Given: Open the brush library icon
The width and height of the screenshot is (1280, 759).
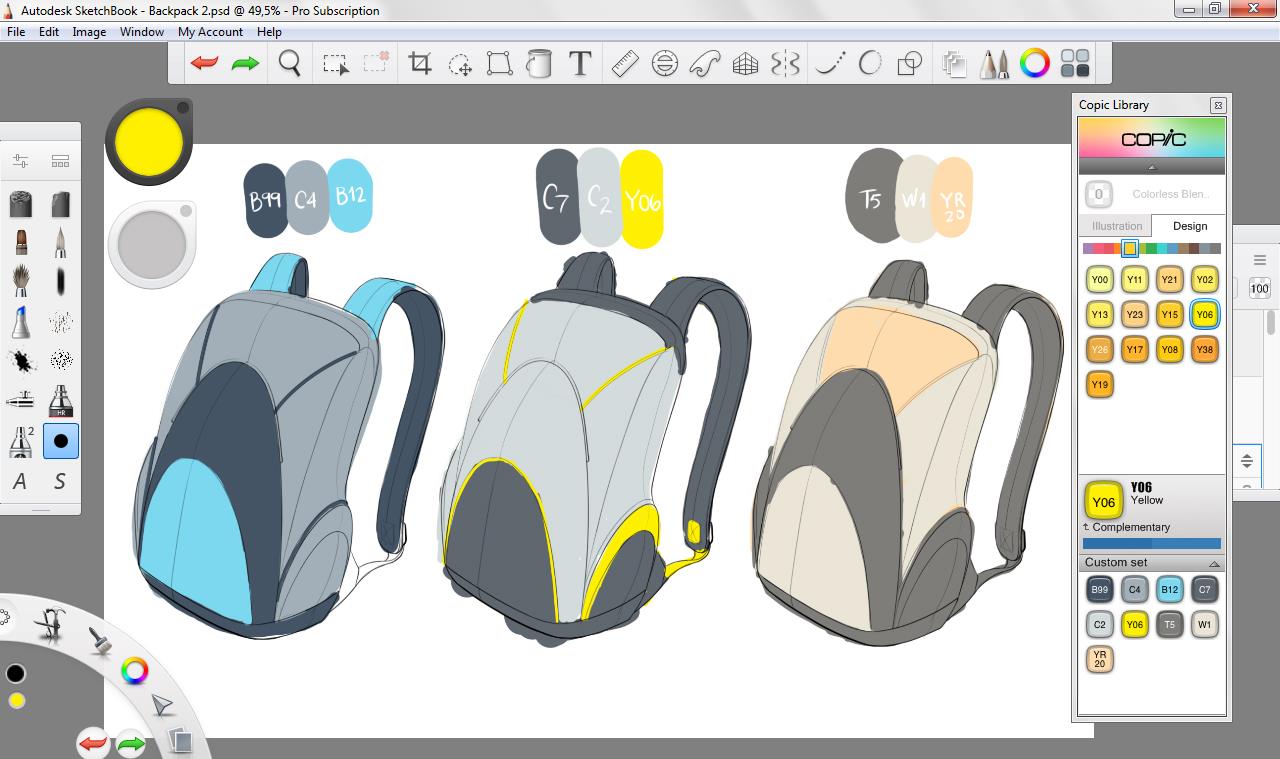Looking at the screenshot, I should click(x=60, y=161).
